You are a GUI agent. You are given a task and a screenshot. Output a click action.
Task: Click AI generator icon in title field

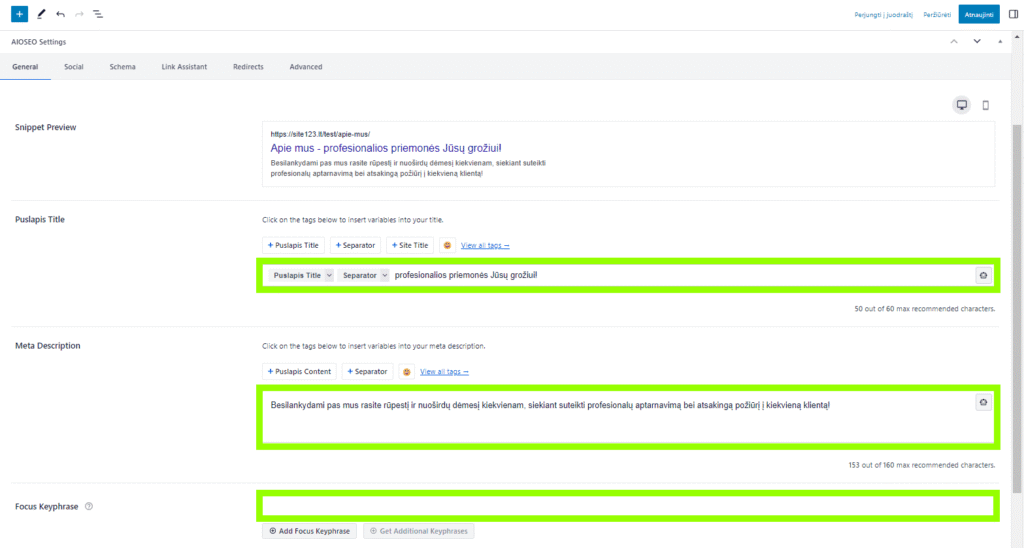983,275
